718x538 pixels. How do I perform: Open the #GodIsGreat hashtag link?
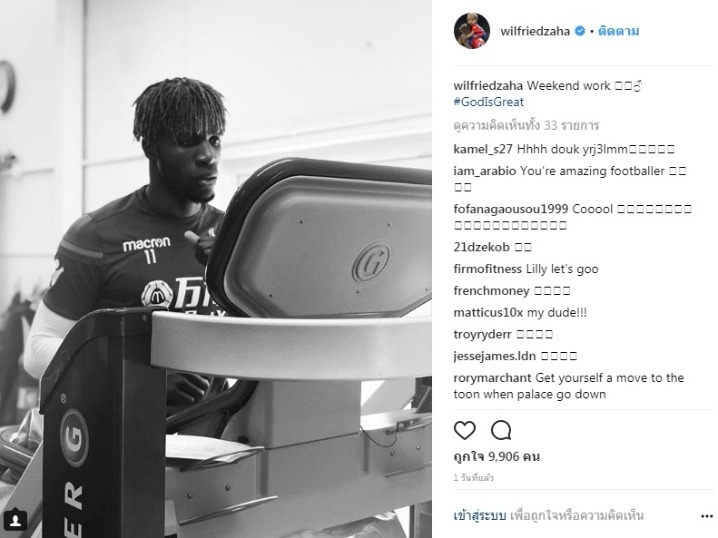coord(488,102)
